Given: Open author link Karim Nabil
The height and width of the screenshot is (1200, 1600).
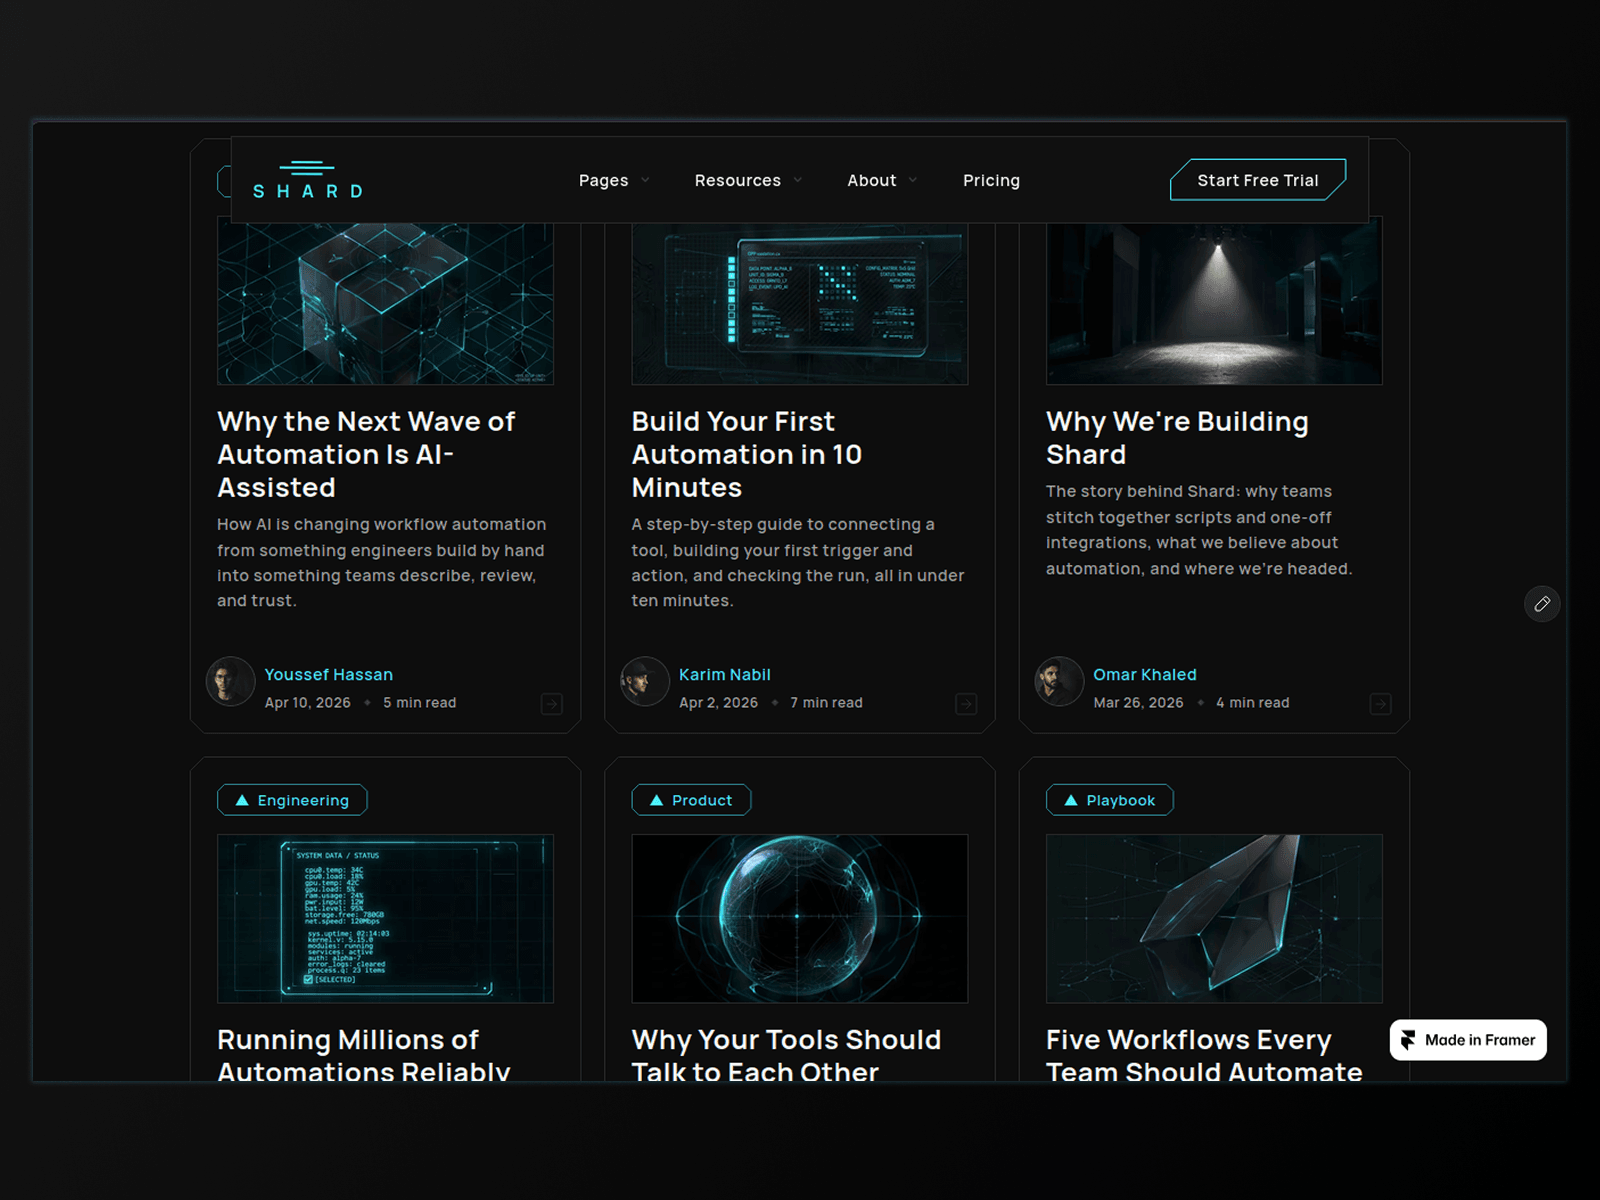Looking at the screenshot, I should [x=725, y=675].
